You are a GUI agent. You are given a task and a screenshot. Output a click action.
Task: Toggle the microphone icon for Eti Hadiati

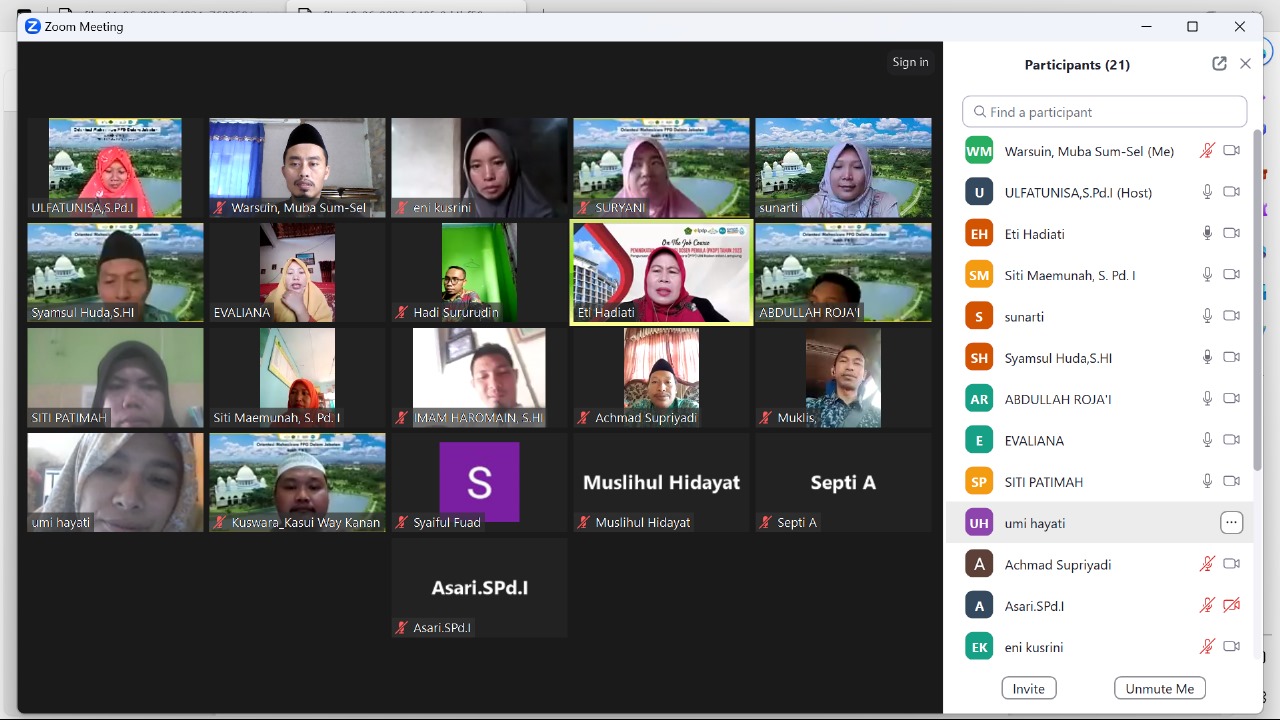[x=1207, y=234]
